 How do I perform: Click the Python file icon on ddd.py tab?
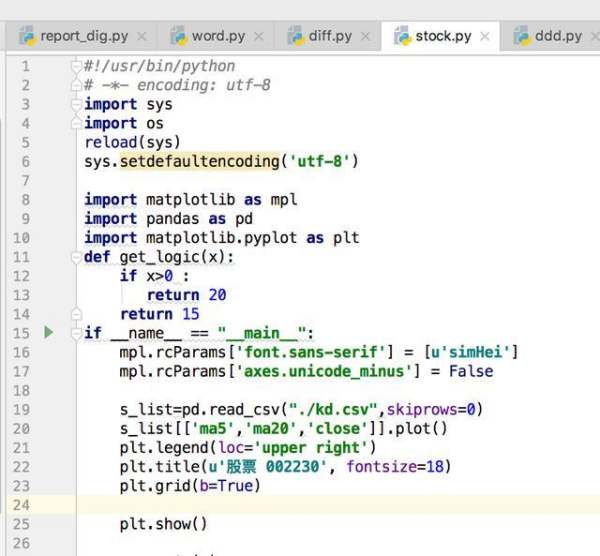(x=522, y=36)
